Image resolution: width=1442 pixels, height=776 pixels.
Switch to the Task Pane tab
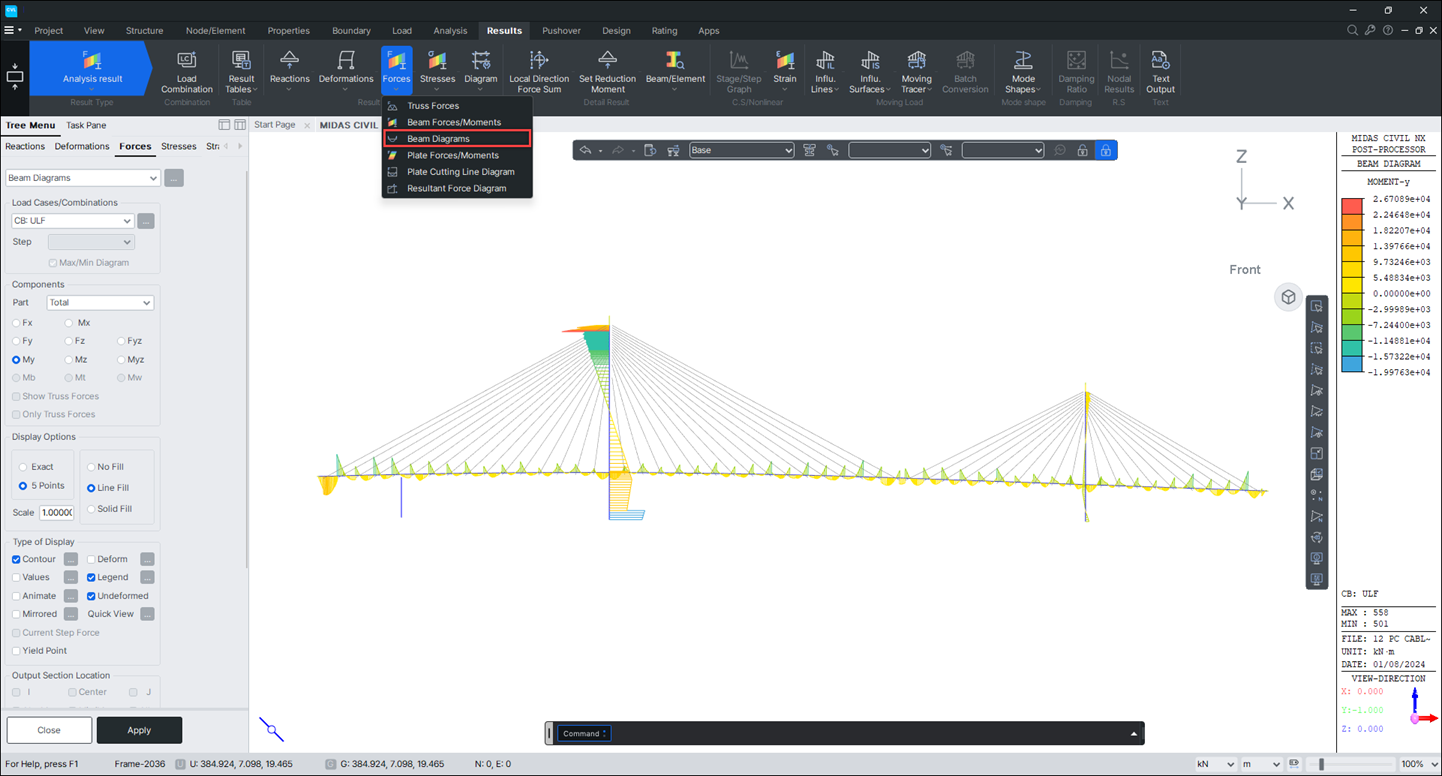86,125
